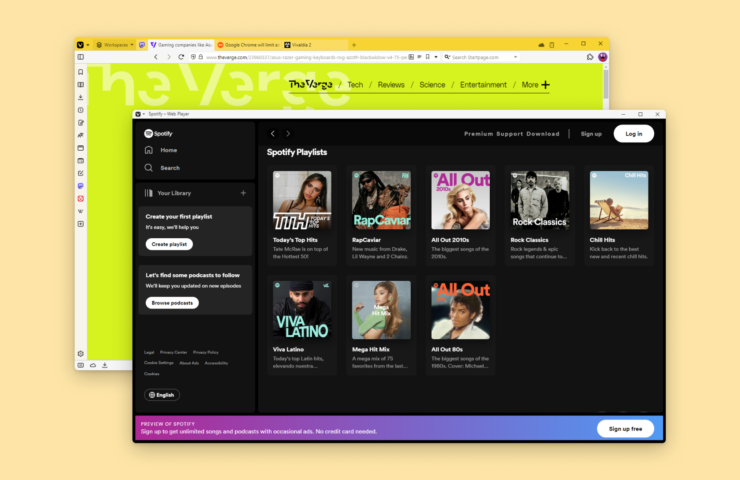Open the Reading List panel in Vivaldi sidebar
This screenshot has height=480, width=740.
pyautogui.click(x=81, y=85)
